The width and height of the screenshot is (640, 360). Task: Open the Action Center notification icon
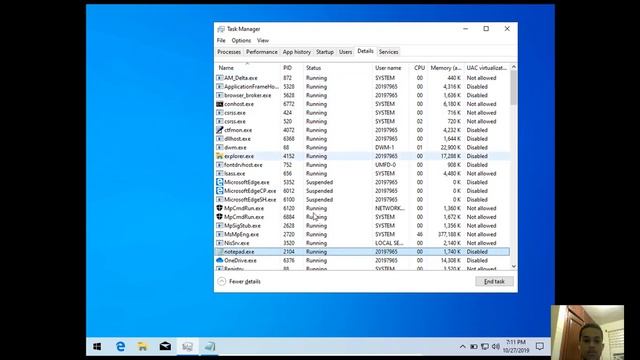point(540,346)
